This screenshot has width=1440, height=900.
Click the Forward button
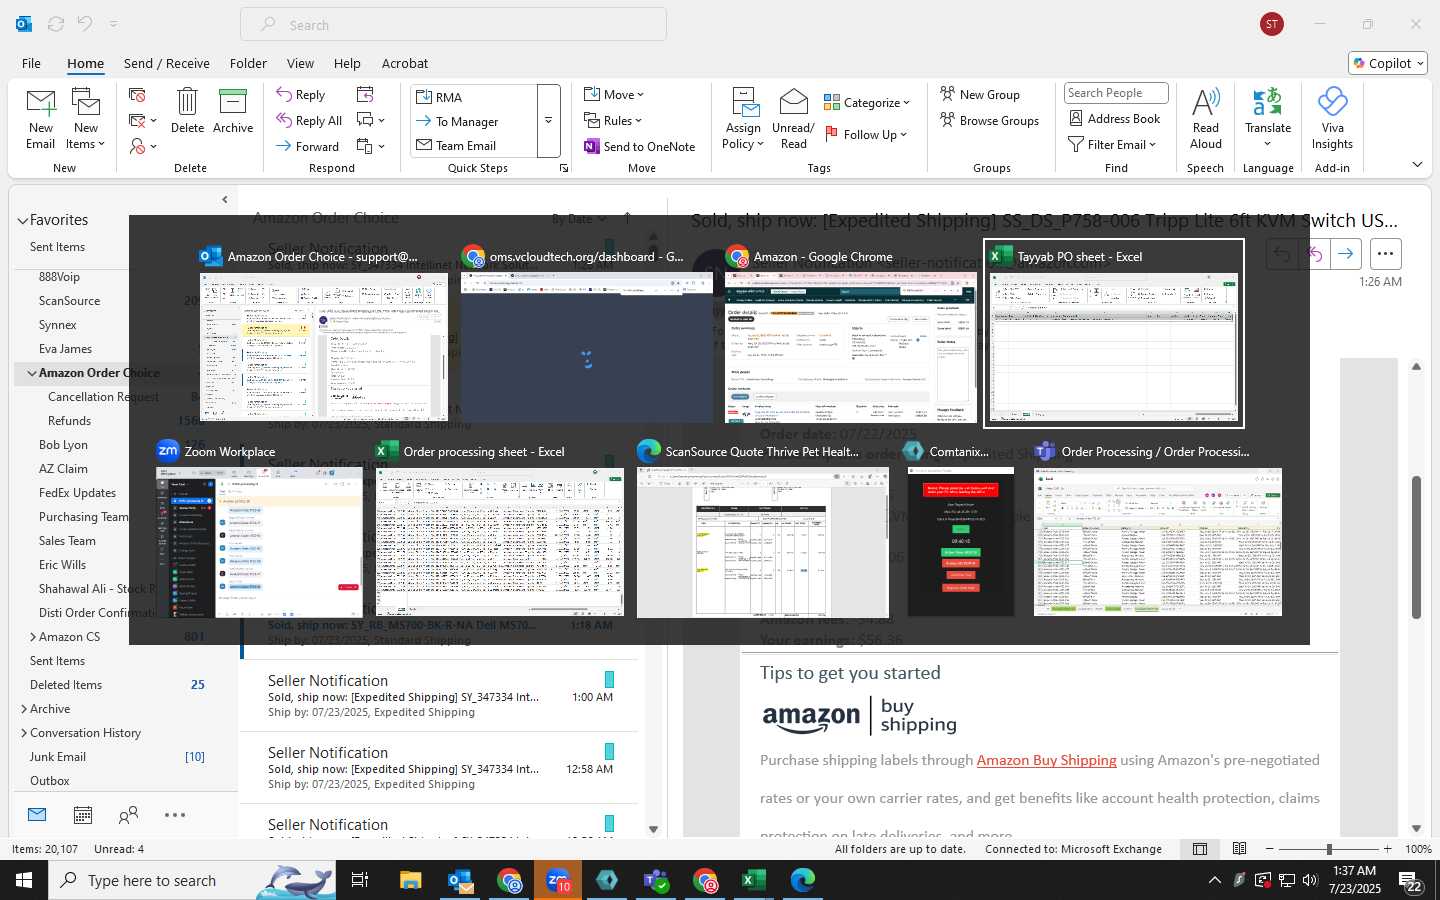point(308,146)
